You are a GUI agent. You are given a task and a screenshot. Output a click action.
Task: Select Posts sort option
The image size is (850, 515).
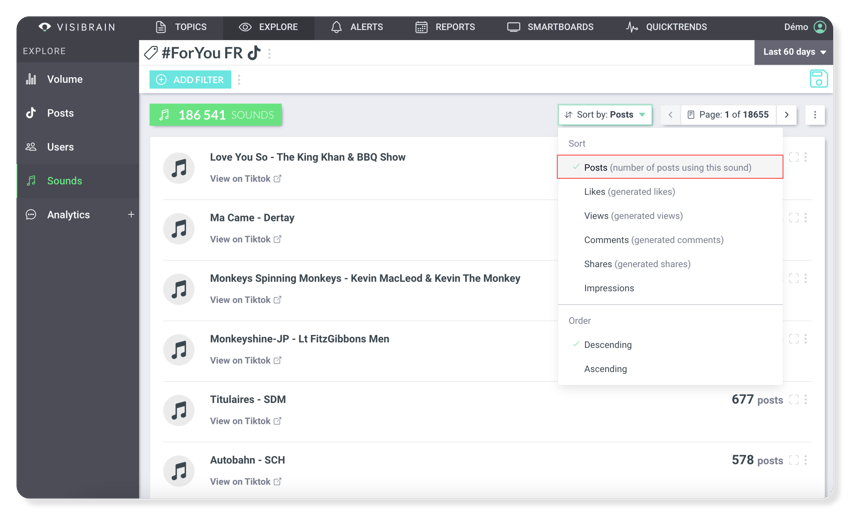670,167
